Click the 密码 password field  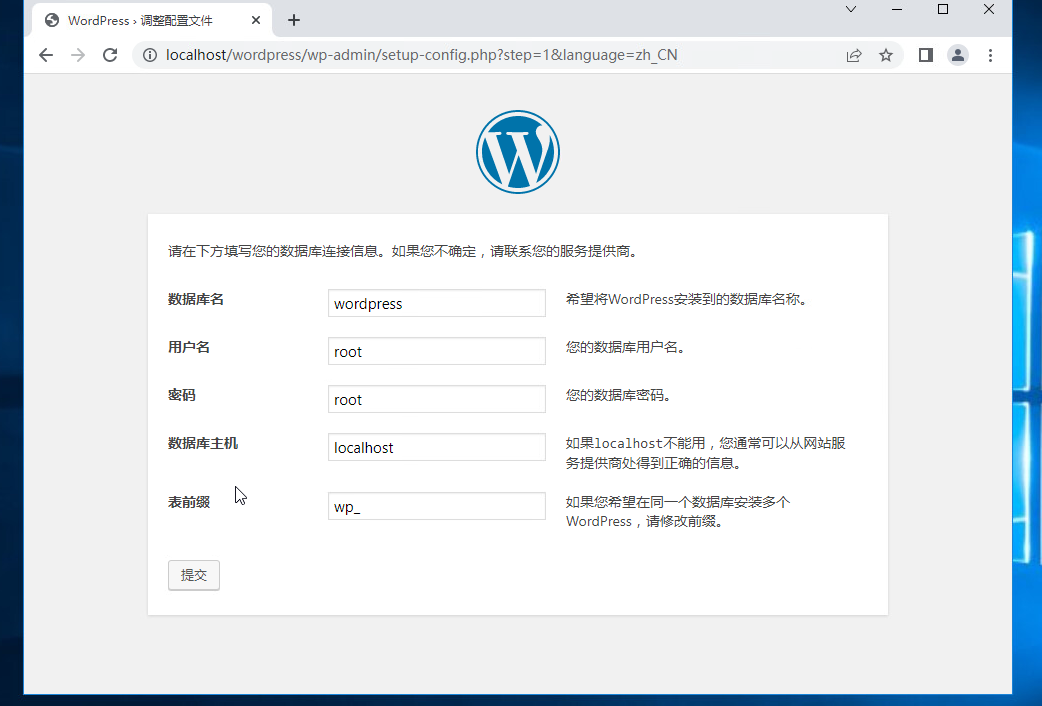pos(436,399)
